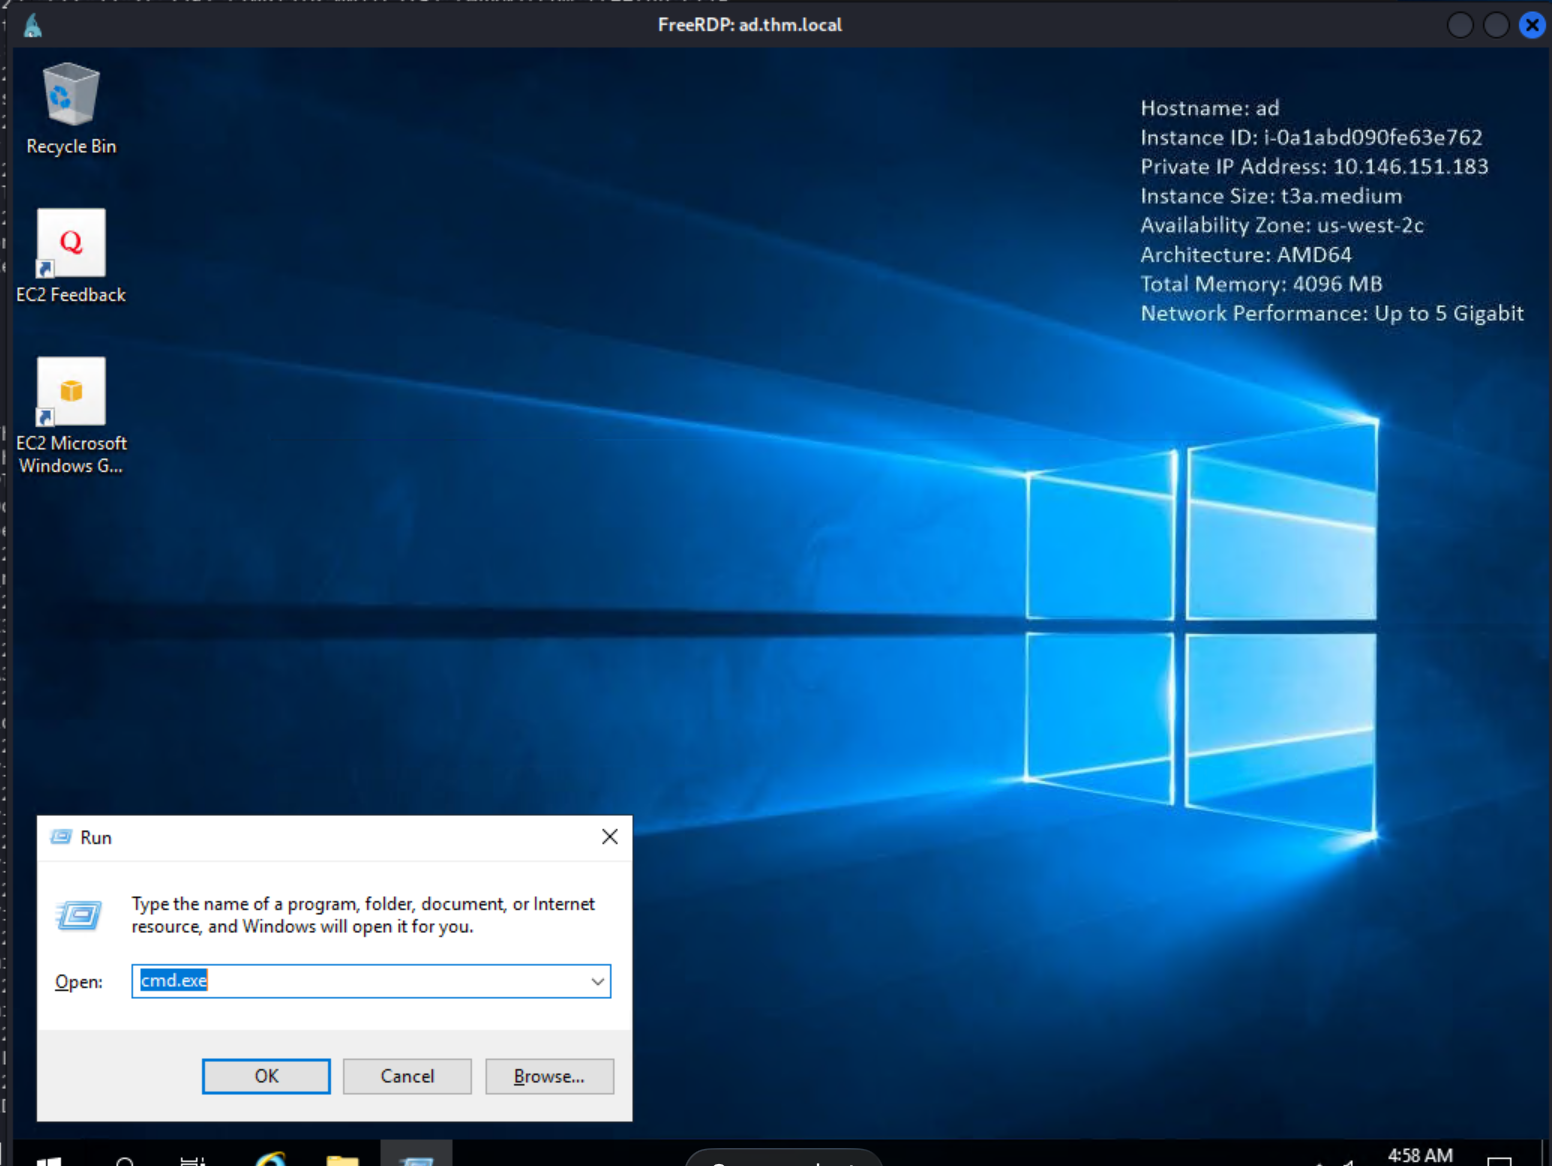1552x1166 pixels.
Task: Close the Run dialog with X
Action: pos(610,837)
